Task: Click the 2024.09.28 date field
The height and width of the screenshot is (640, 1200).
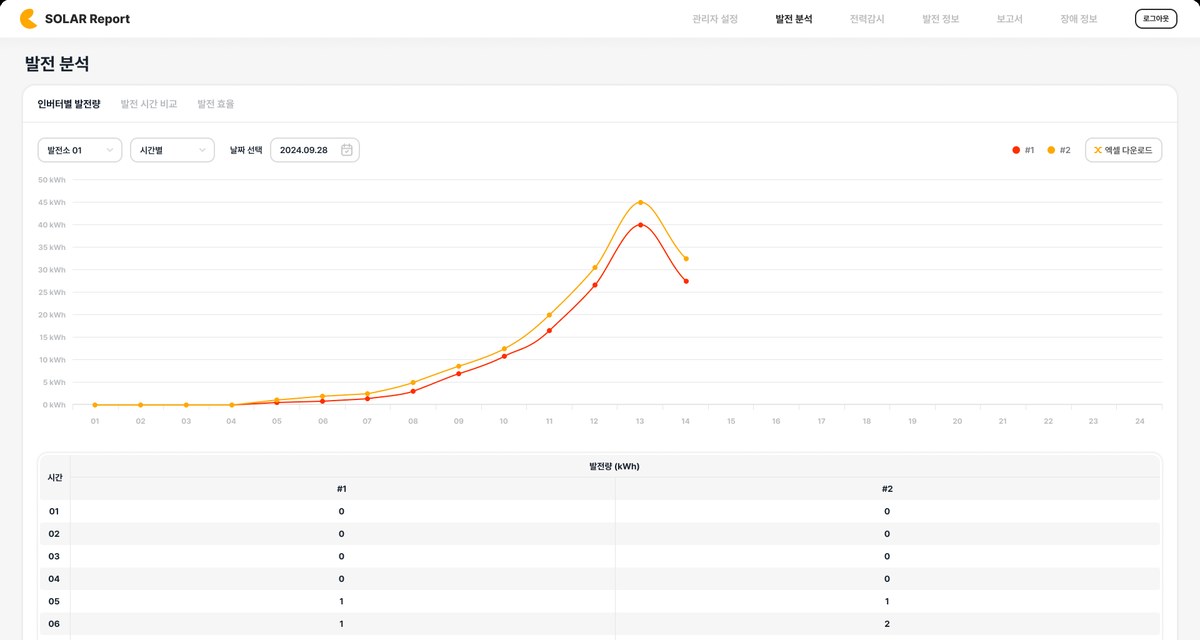Action: coord(315,150)
